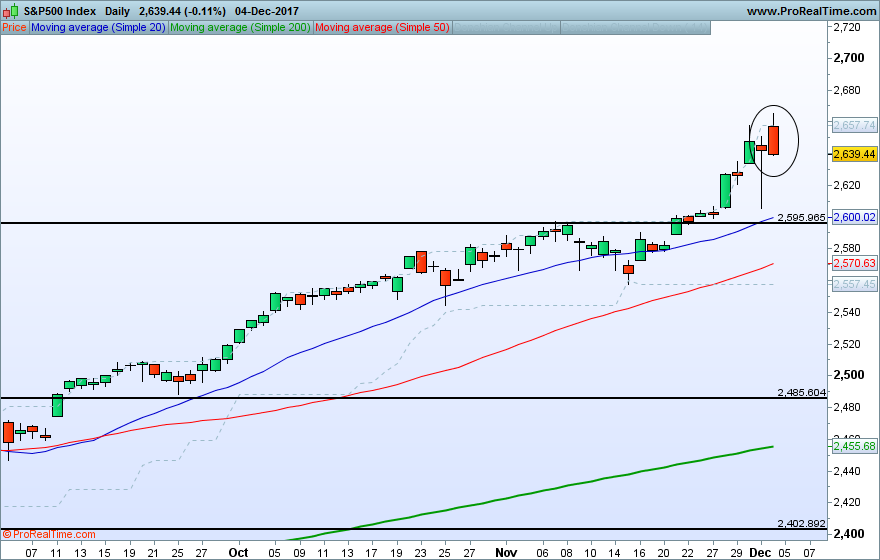The width and height of the screenshot is (880, 560).
Task: Click the S&P500 Index title text
Action: 59,11
